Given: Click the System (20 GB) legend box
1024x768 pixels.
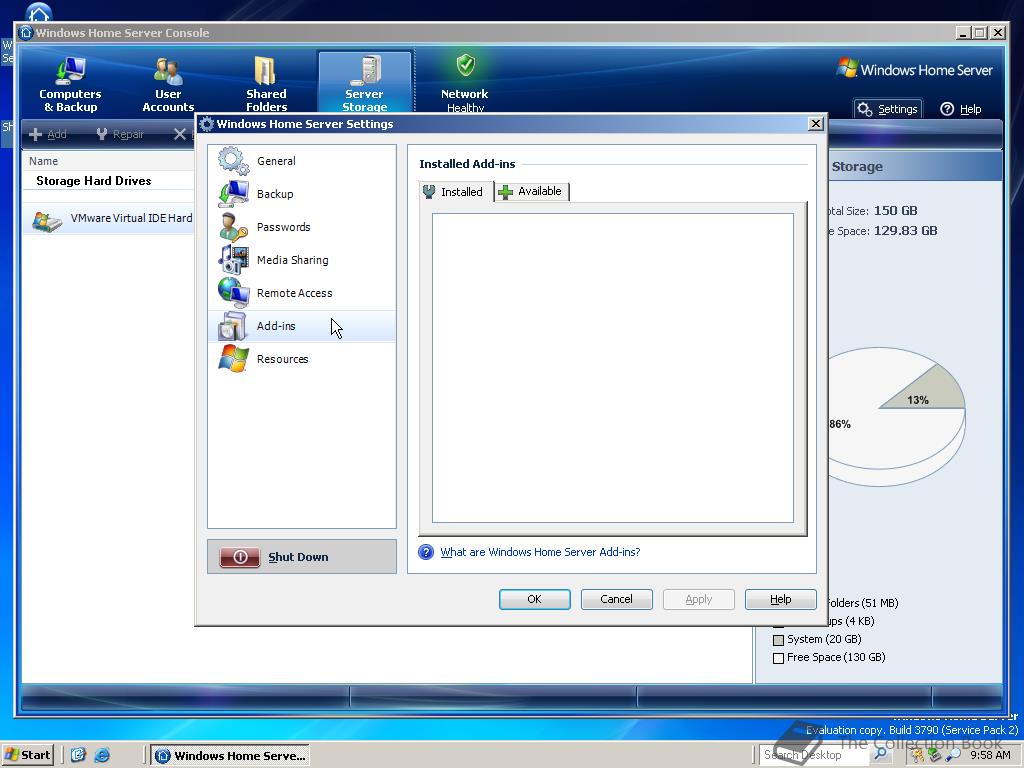Looking at the screenshot, I should [x=778, y=639].
